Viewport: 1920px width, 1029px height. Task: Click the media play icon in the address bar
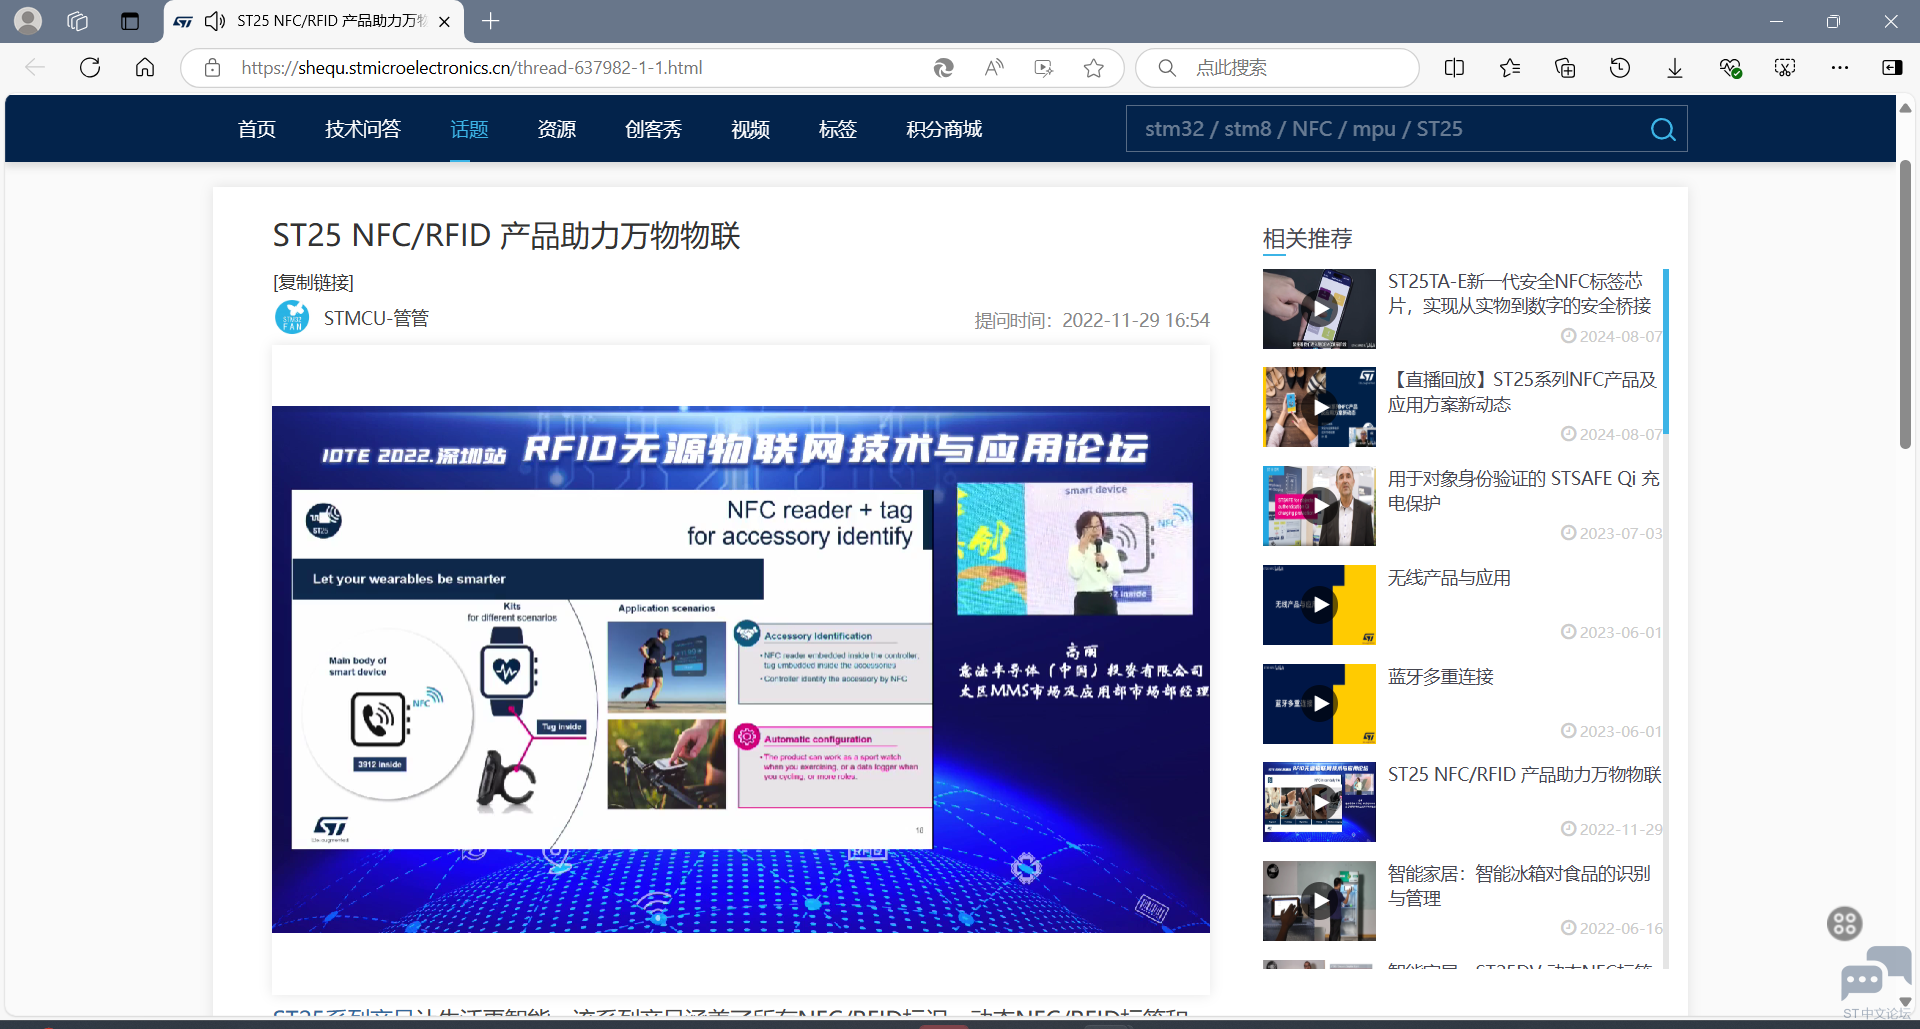tap(1044, 68)
